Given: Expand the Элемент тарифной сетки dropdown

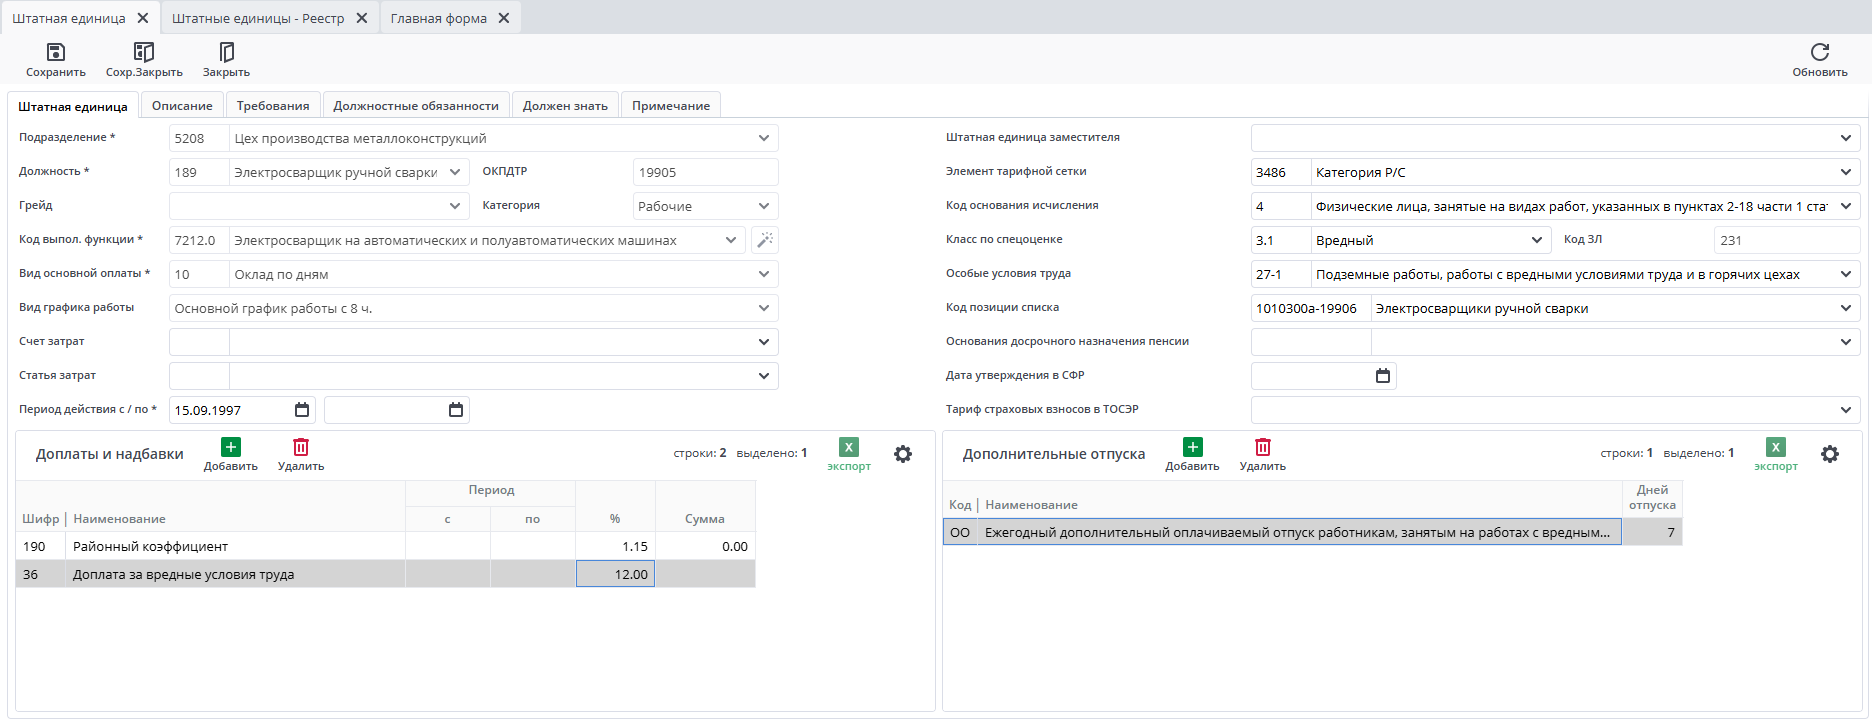Looking at the screenshot, I should point(1846,172).
